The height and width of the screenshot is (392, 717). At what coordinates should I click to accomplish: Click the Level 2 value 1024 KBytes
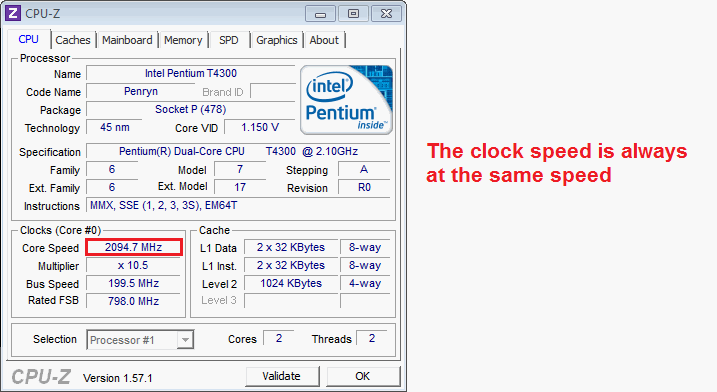291,283
